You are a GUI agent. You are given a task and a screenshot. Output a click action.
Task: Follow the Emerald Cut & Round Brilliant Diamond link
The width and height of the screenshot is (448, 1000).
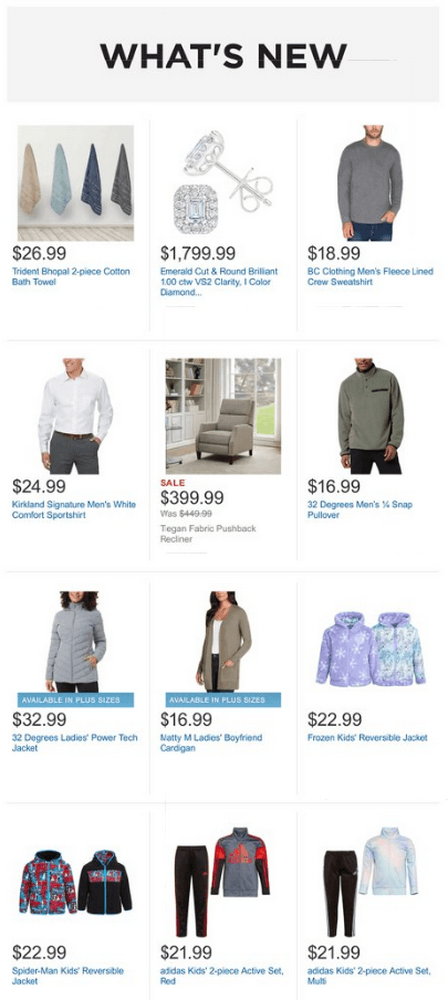pos(219,281)
